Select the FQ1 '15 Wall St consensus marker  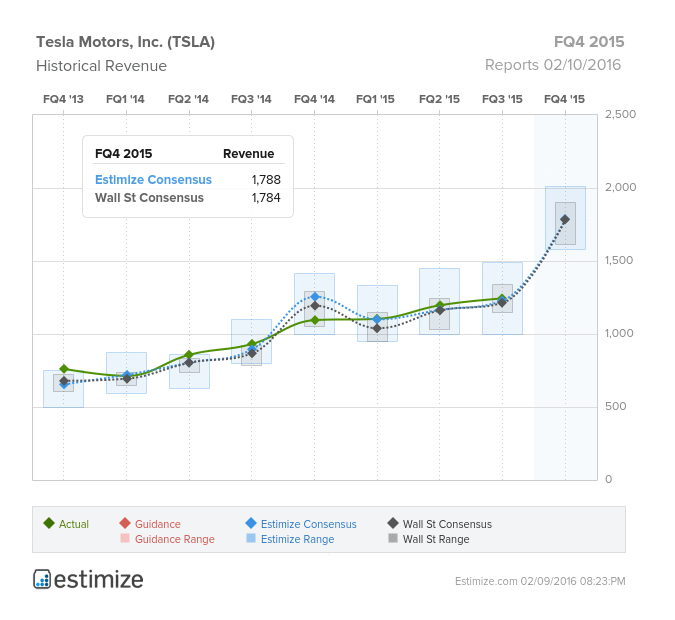[x=377, y=329]
